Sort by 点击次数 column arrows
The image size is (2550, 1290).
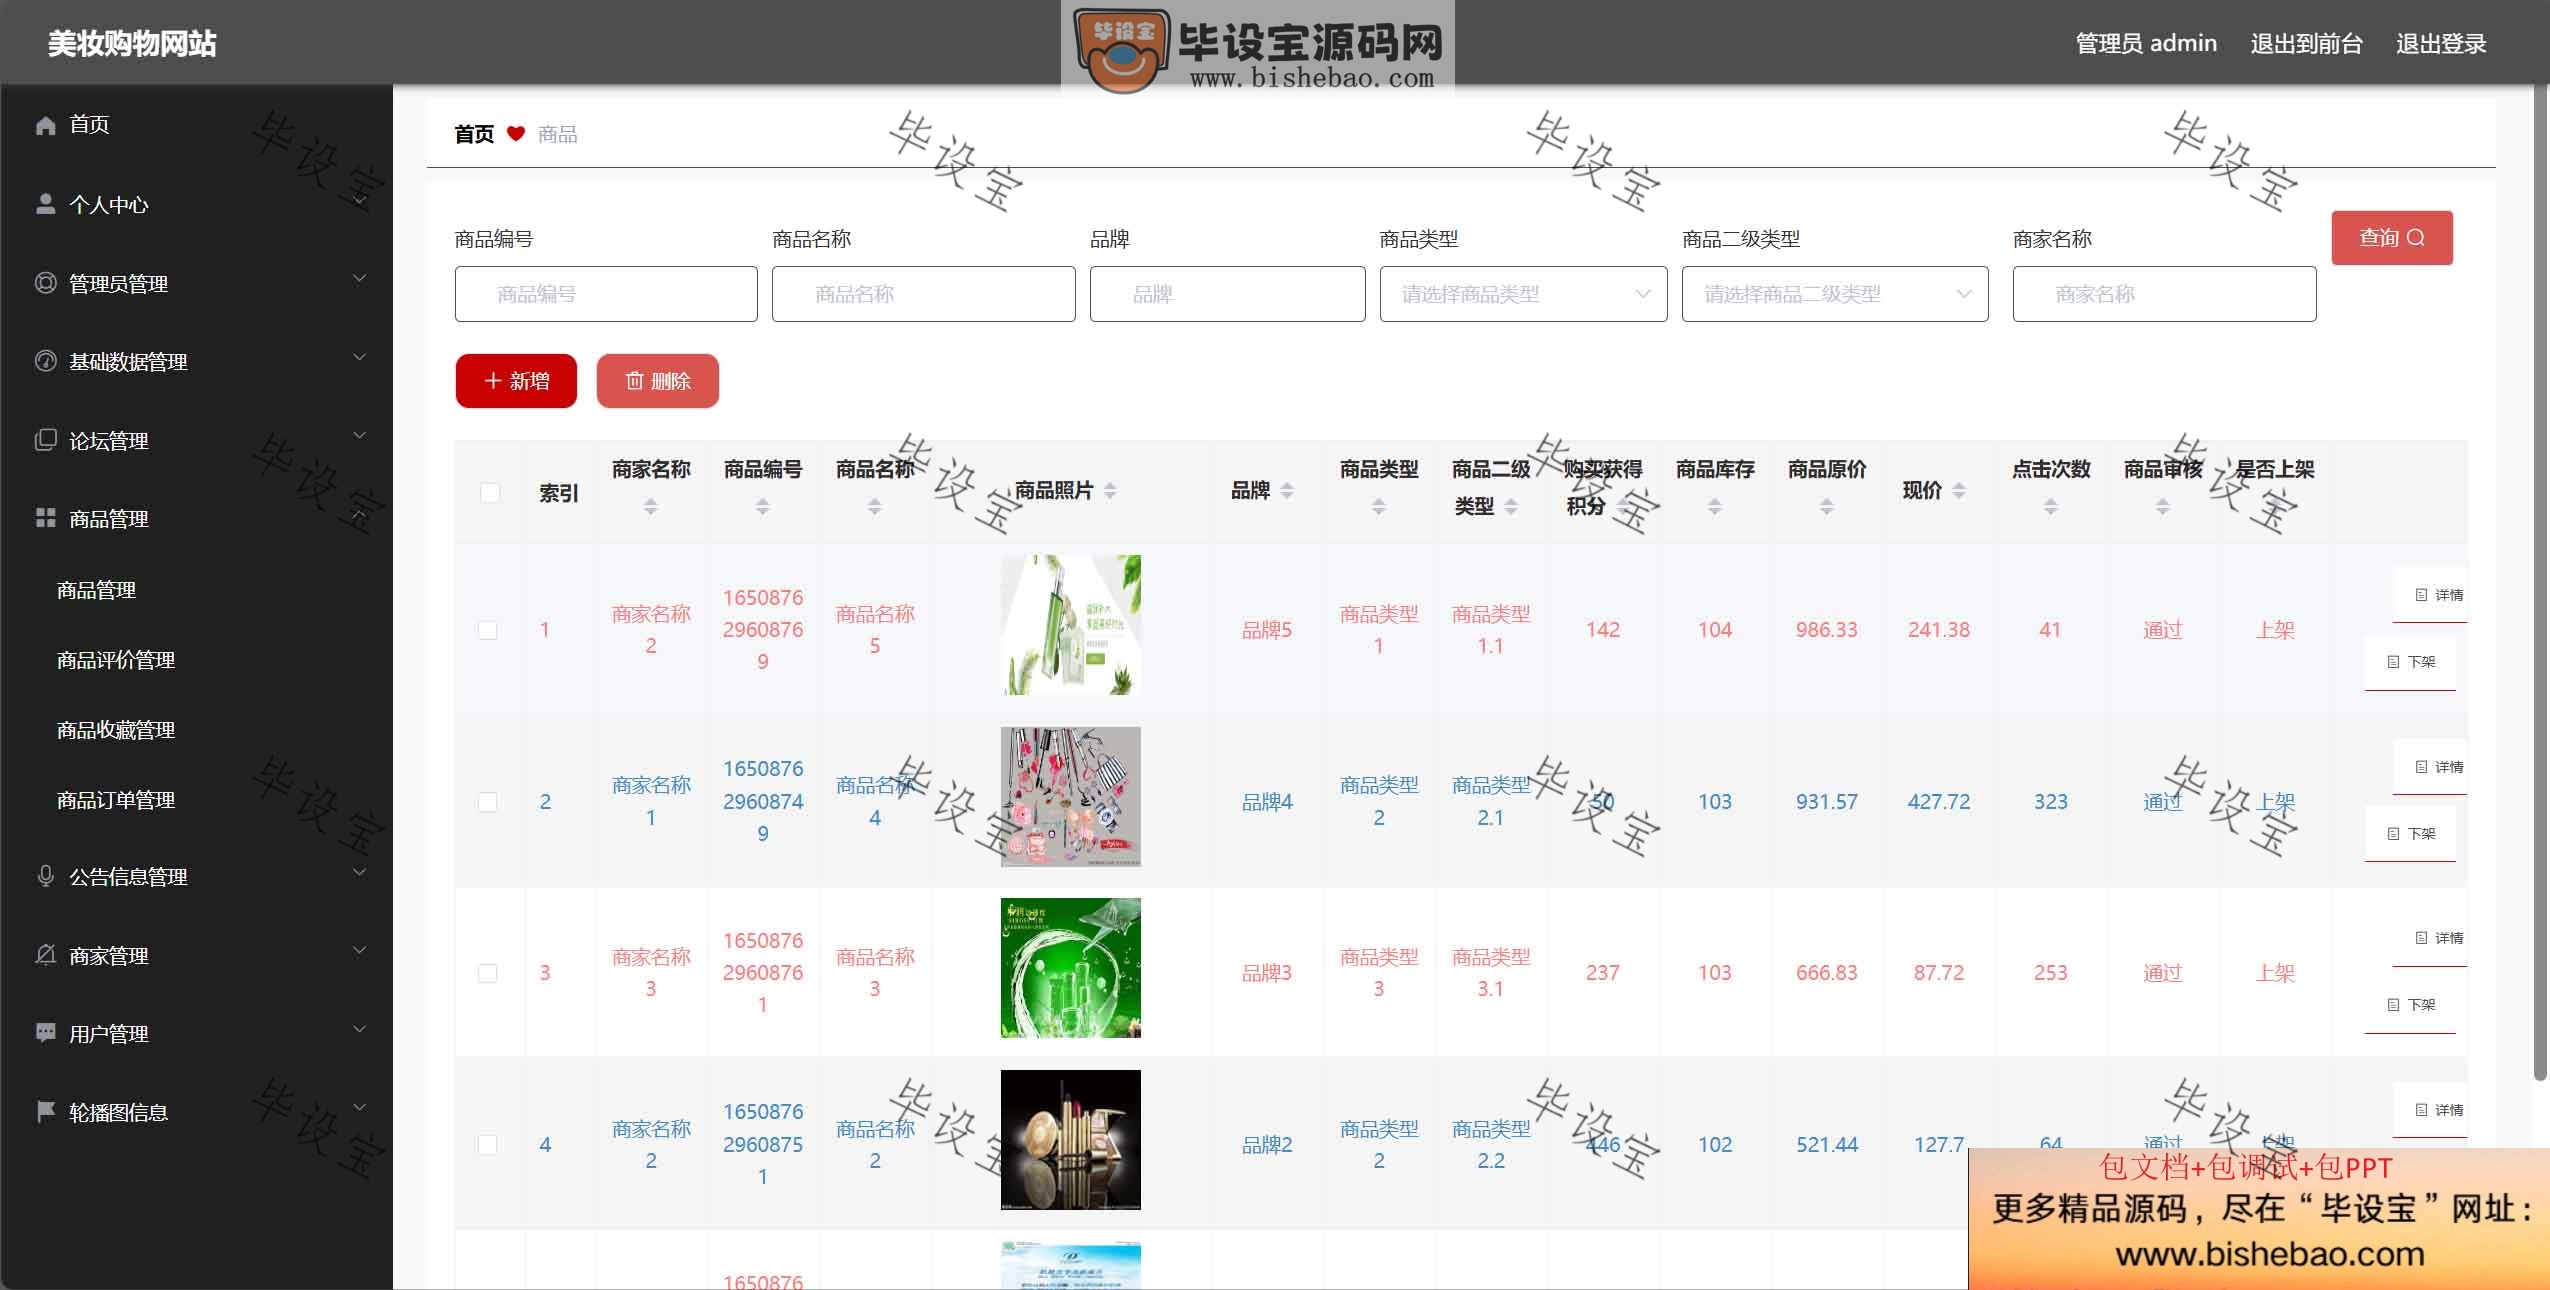2051,507
